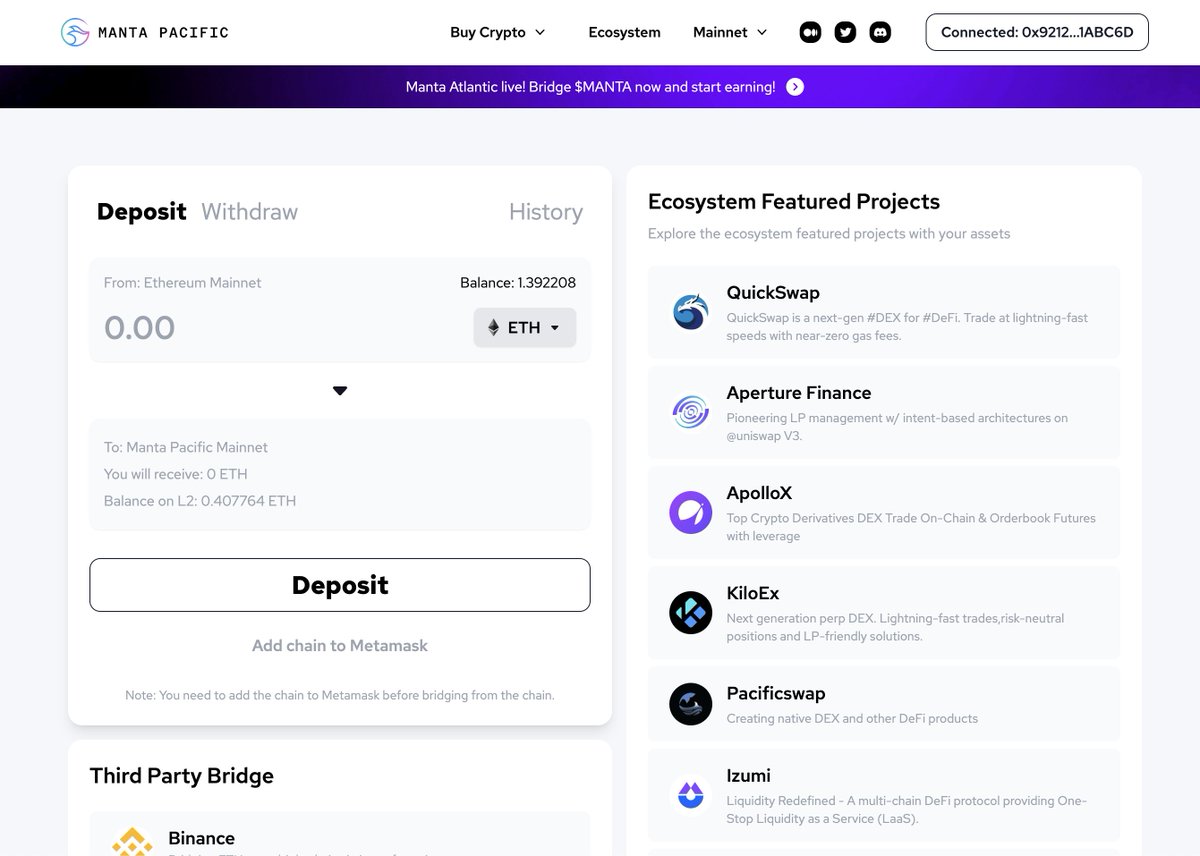1200x856 pixels.
Task: Click the Izumi logo icon
Action: (x=690, y=795)
